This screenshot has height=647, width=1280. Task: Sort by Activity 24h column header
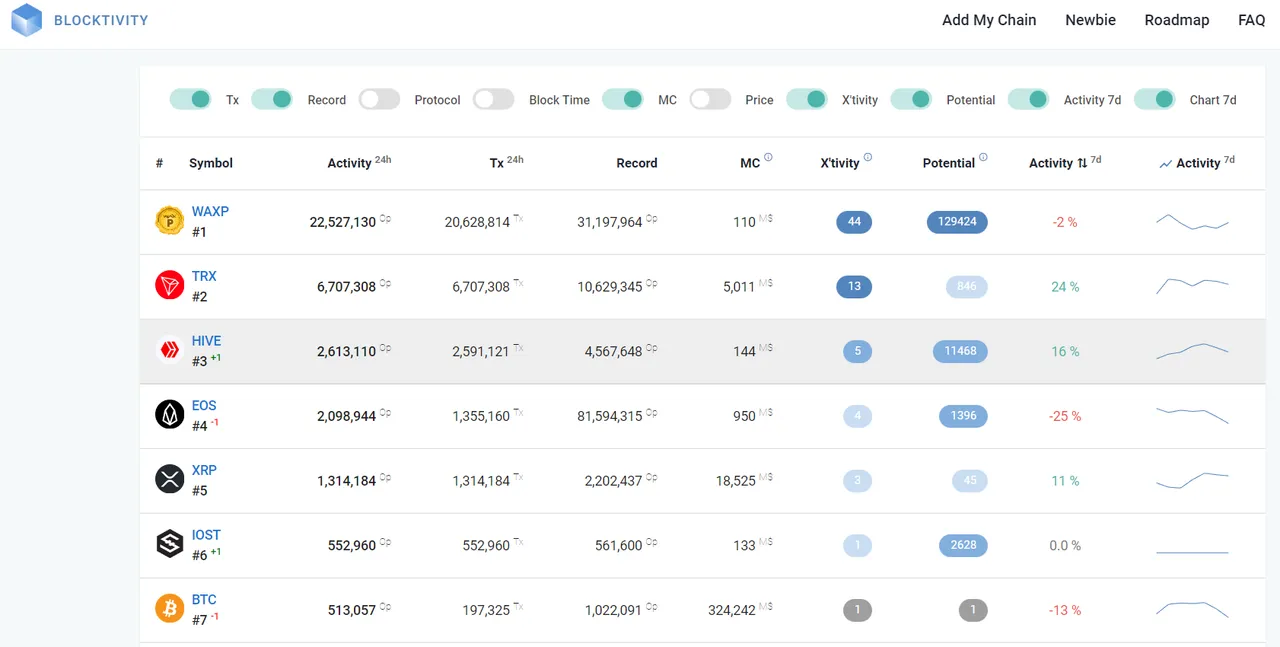359,162
